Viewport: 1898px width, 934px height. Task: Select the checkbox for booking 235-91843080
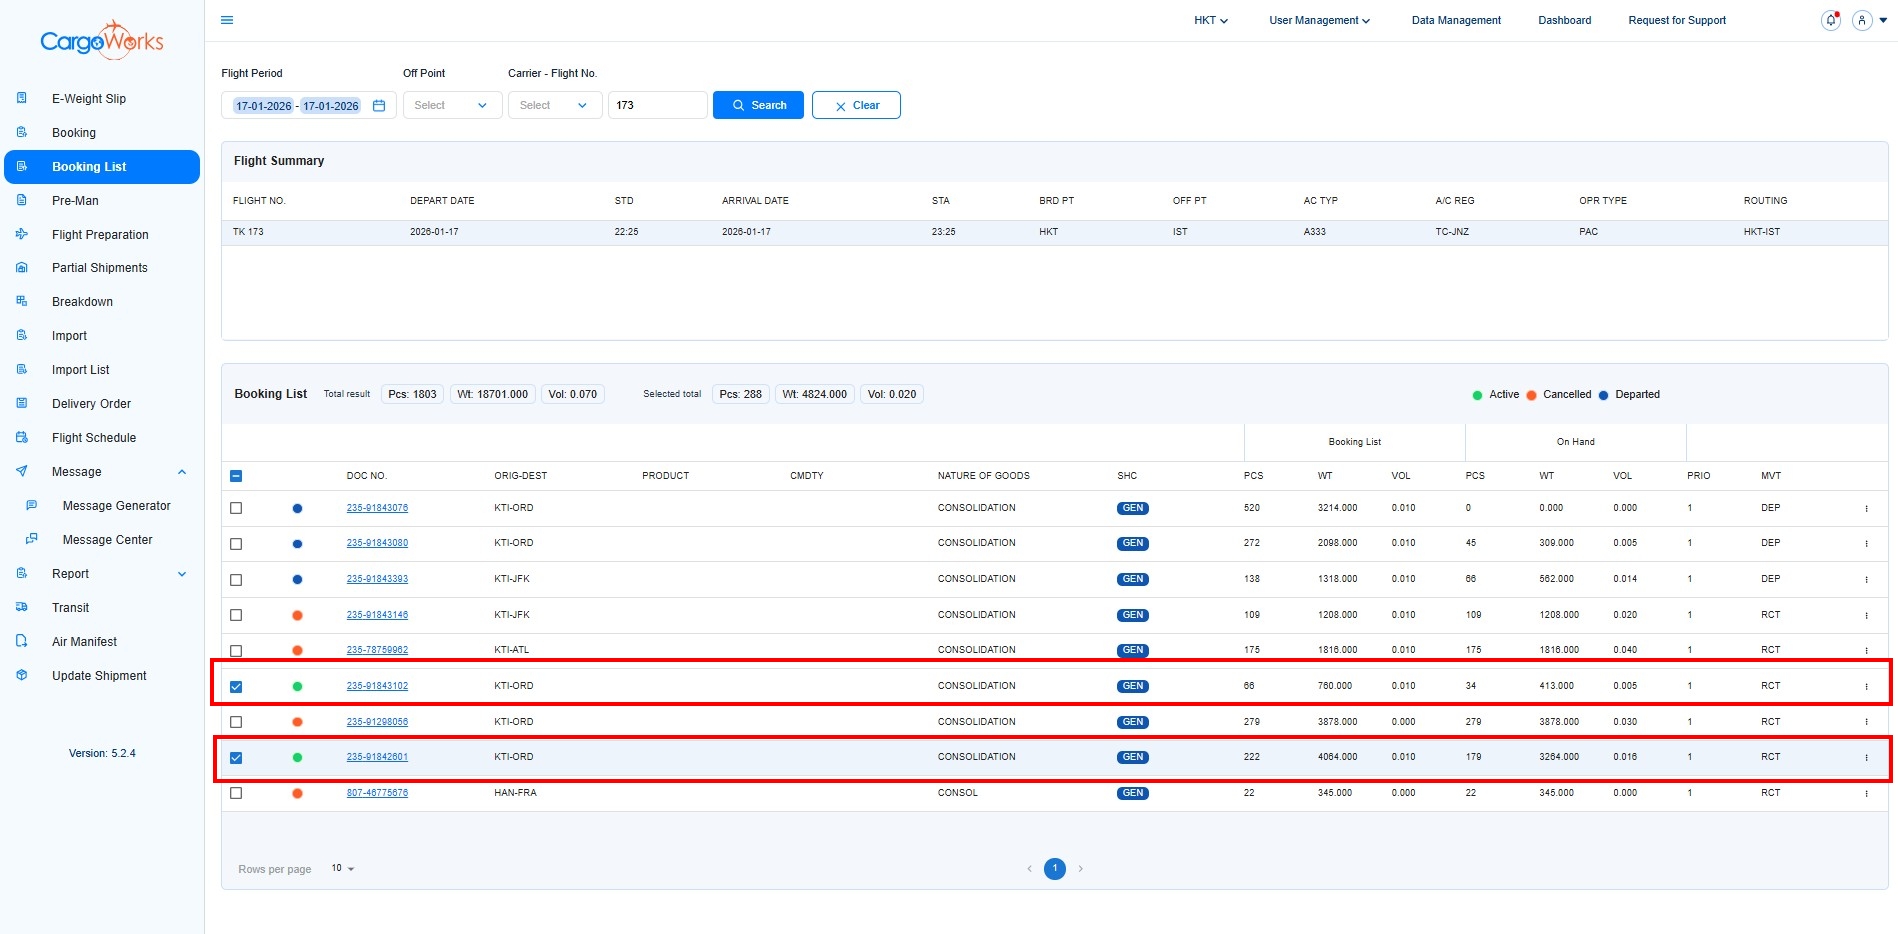(x=236, y=544)
